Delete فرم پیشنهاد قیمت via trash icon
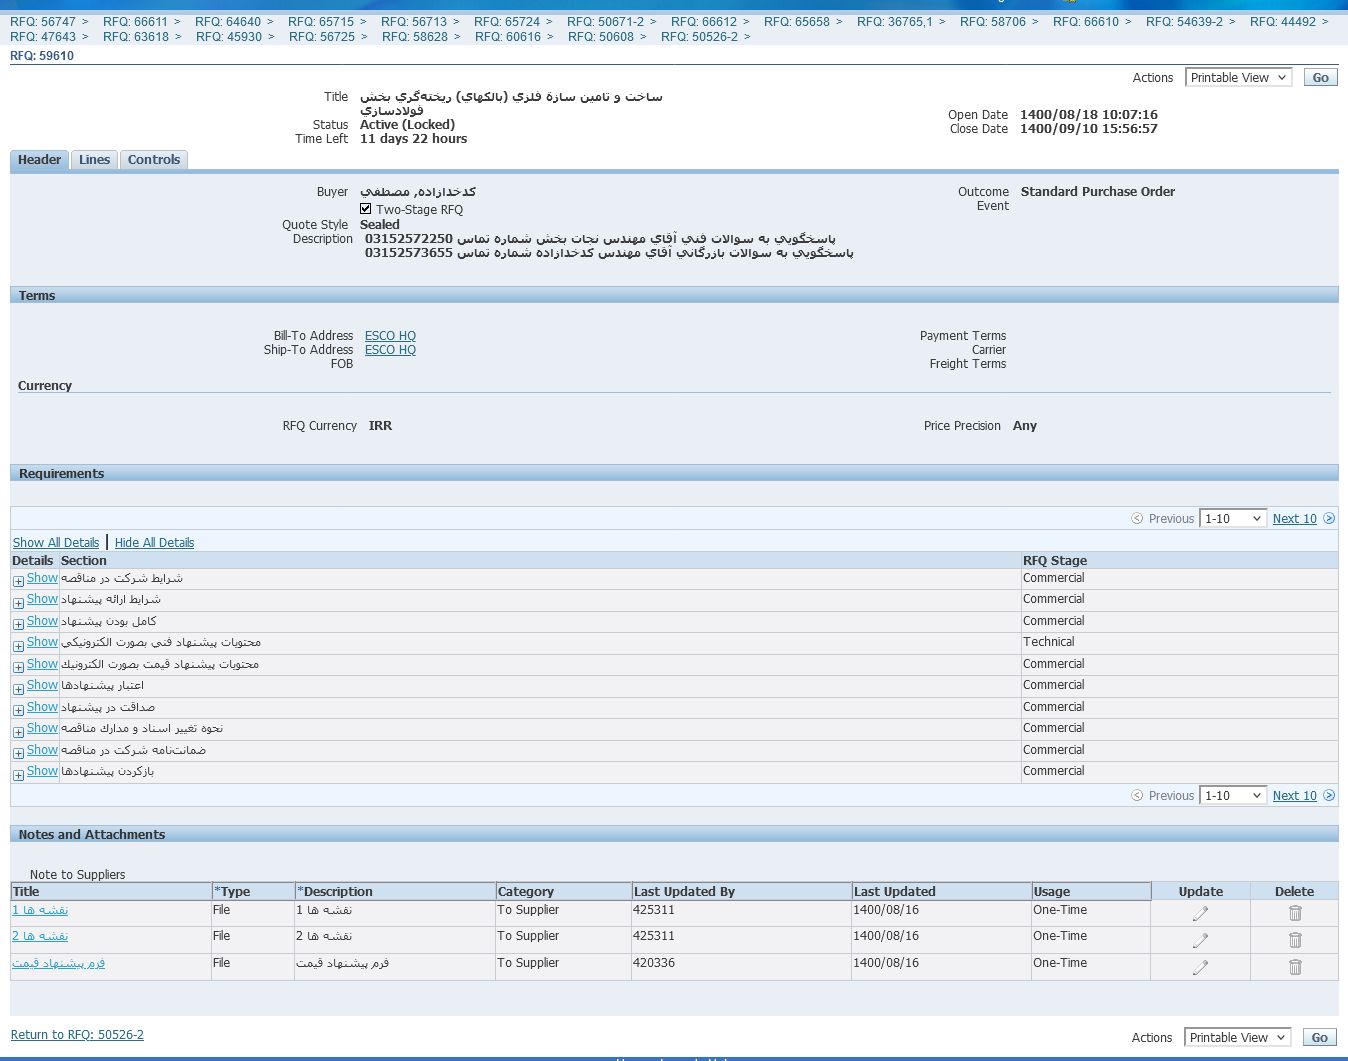The height and width of the screenshot is (1061, 1348). tap(1295, 967)
